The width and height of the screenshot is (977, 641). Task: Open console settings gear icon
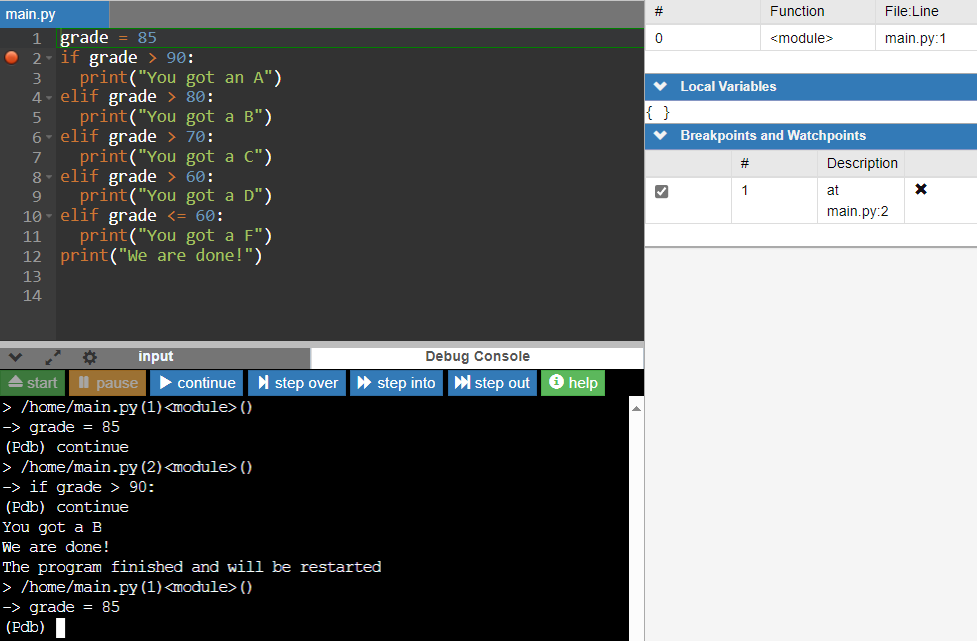click(x=90, y=357)
